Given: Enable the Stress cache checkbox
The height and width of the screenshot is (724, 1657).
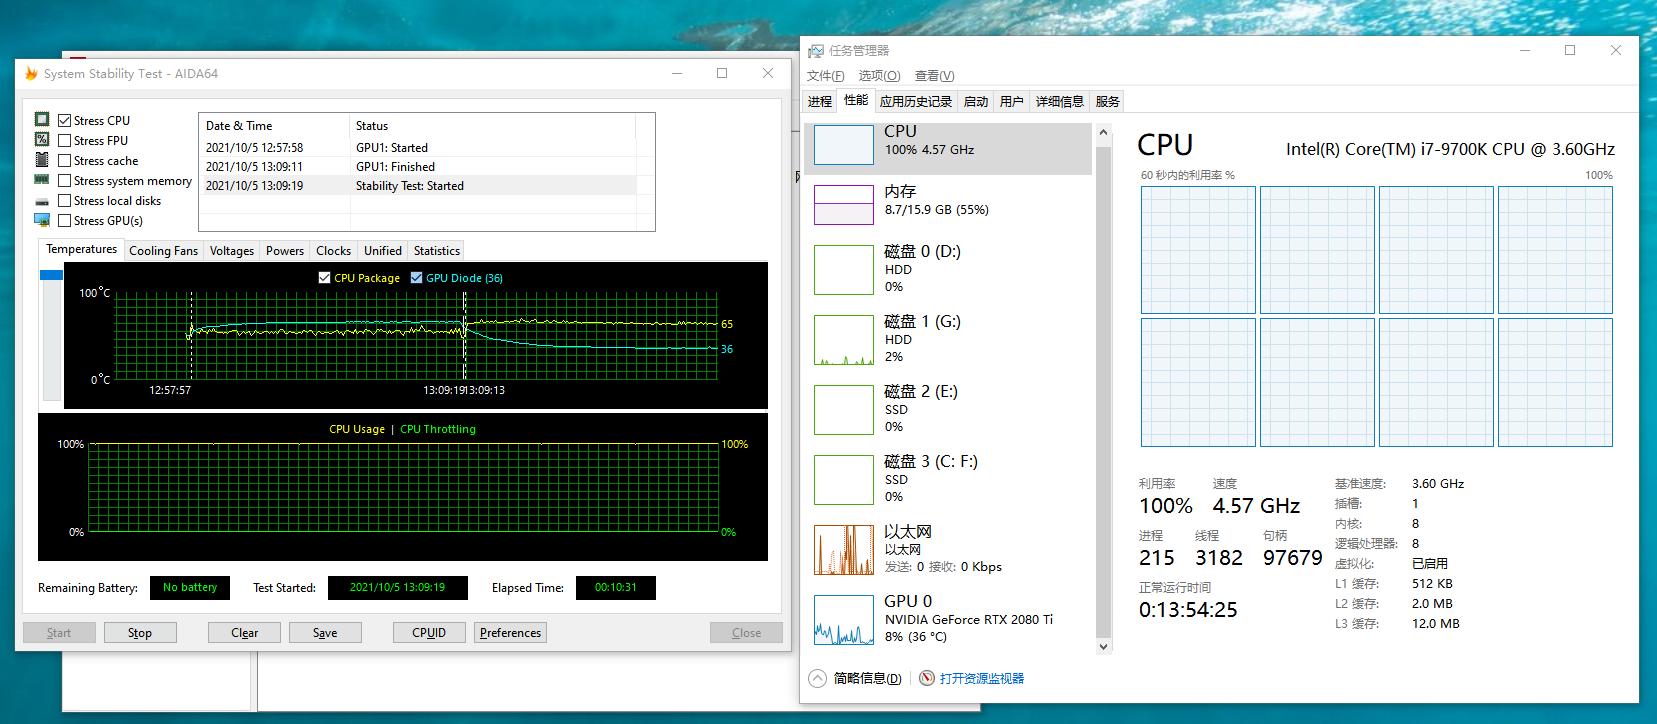Looking at the screenshot, I should click(x=65, y=161).
